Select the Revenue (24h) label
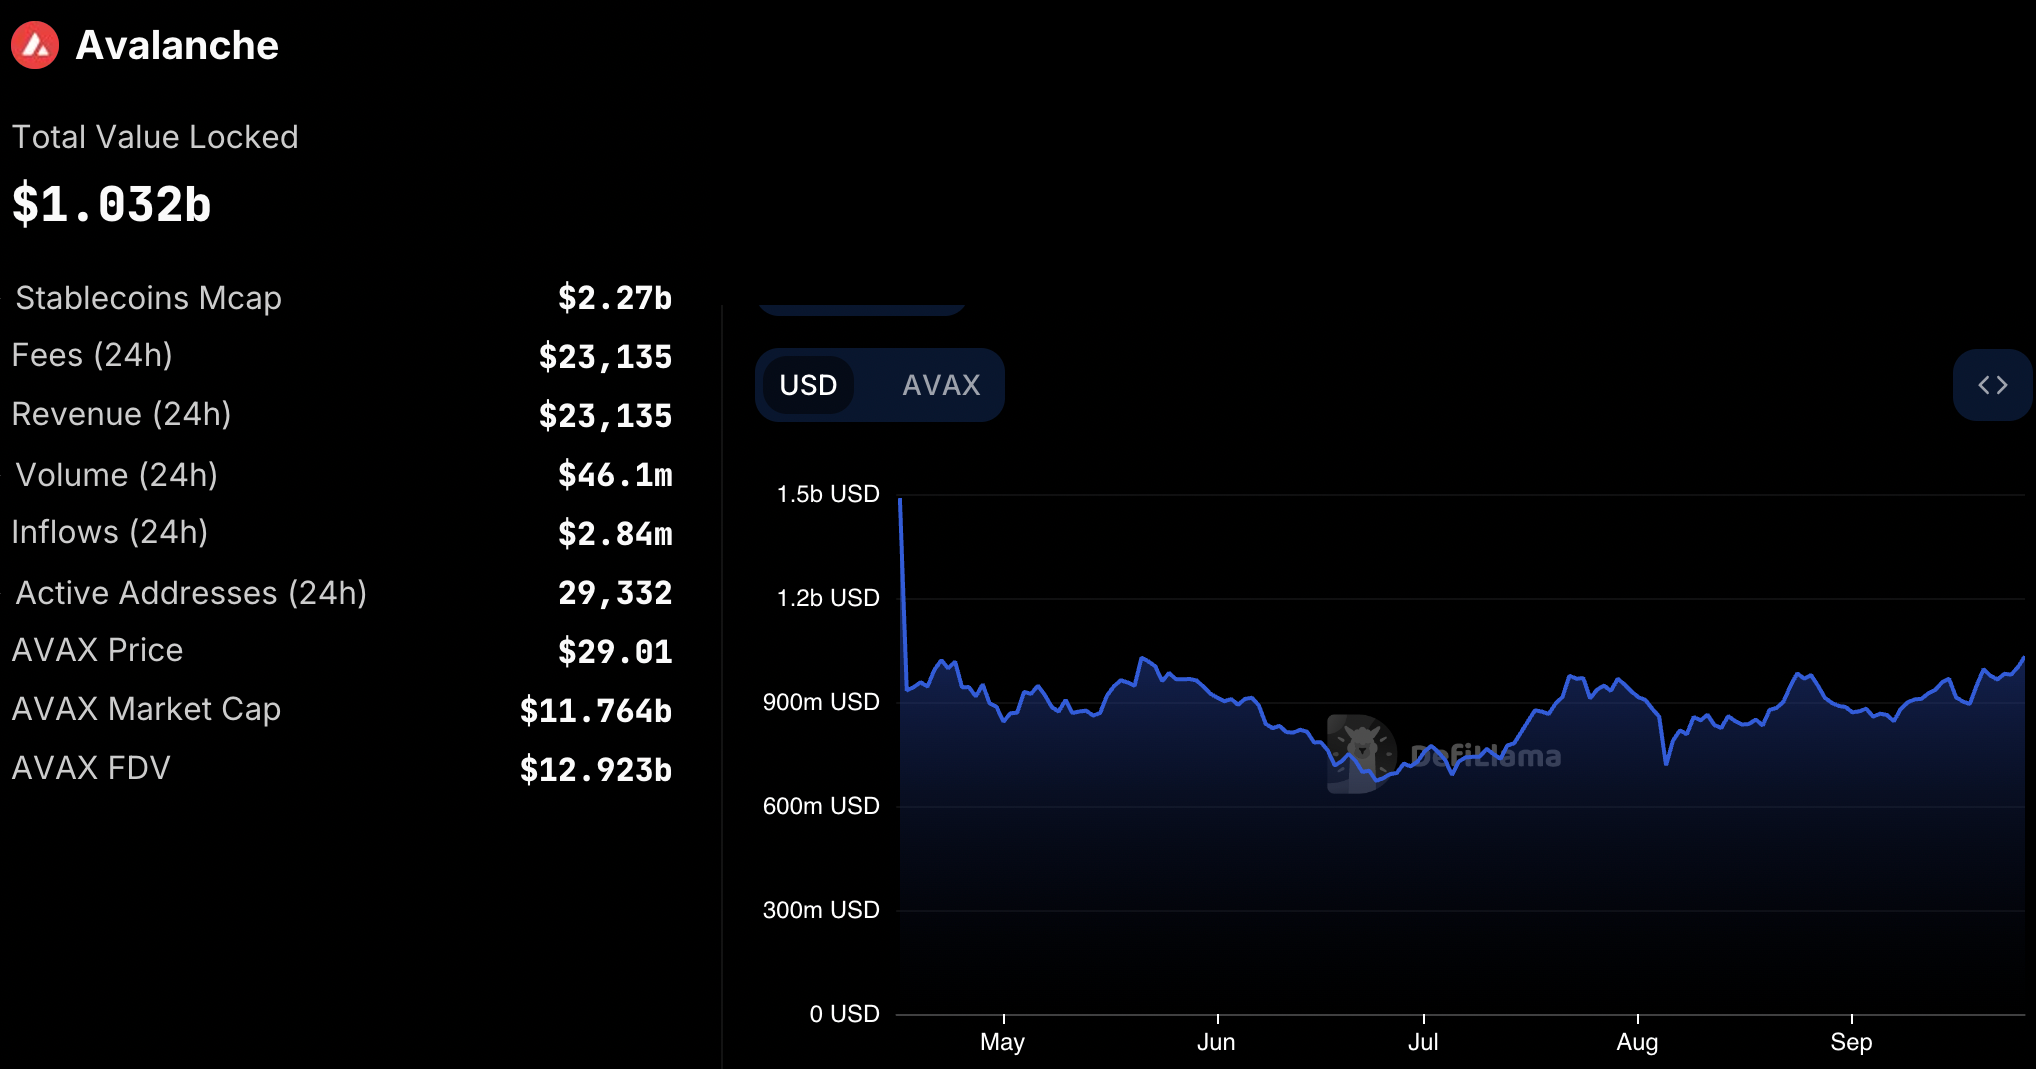The width and height of the screenshot is (2036, 1069). 121,414
